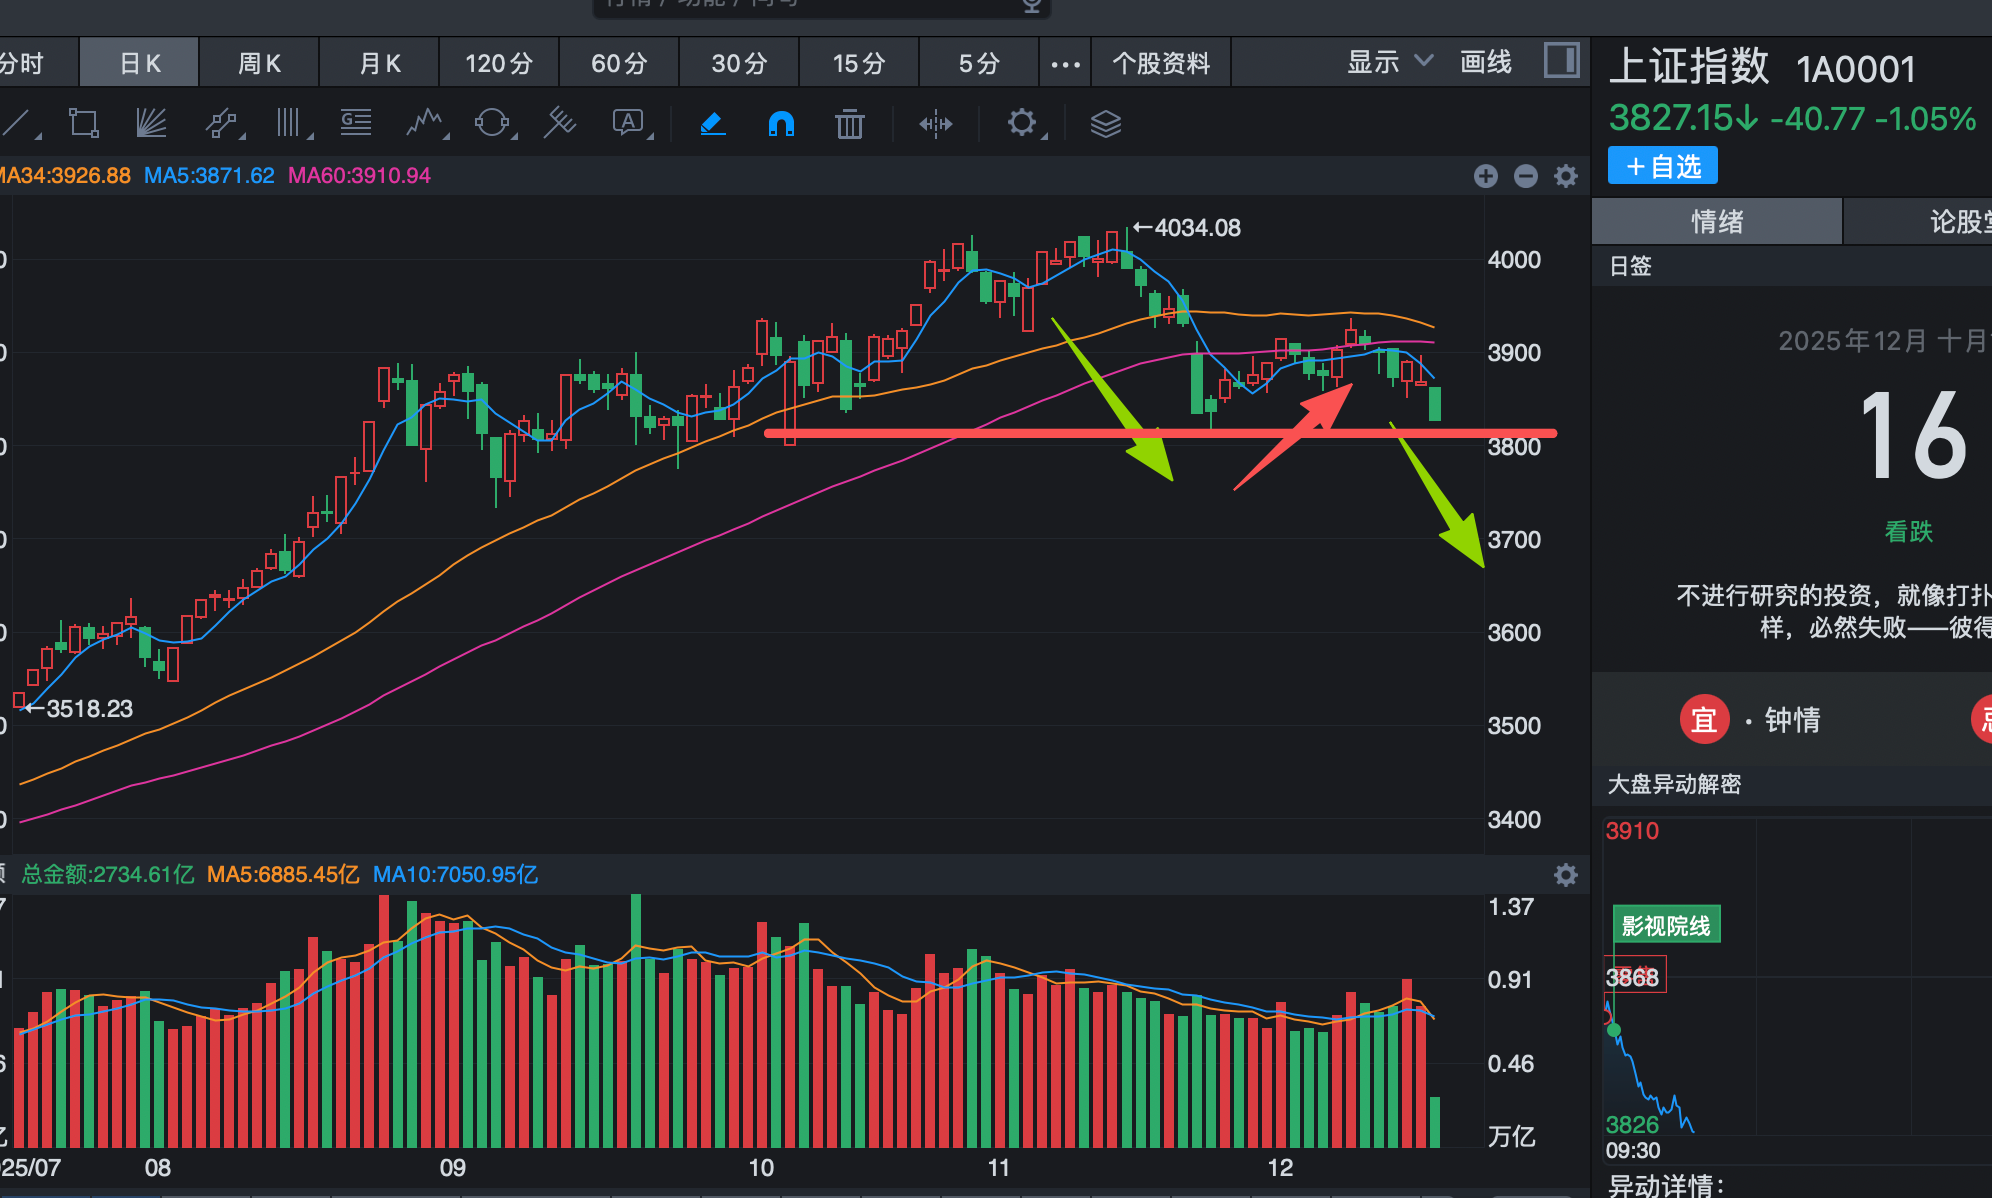Select the rectangle drawing tool
Viewport: 1992px width, 1198px height.
tap(83, 123)
